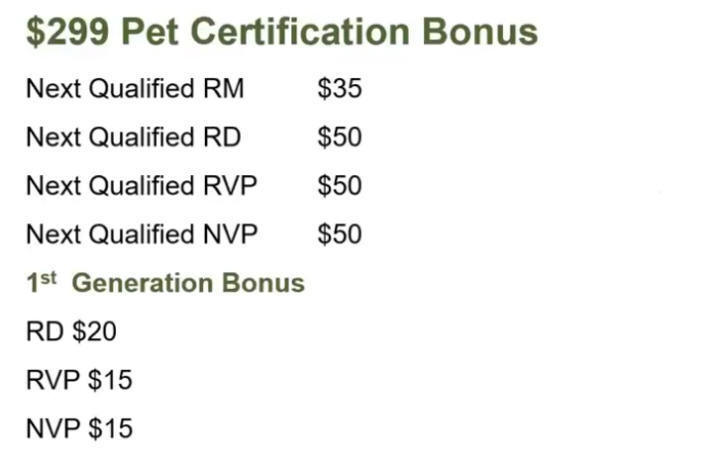
Task: Click the $50 amount beside Next Qualified RVP
Action: point(339,186)
